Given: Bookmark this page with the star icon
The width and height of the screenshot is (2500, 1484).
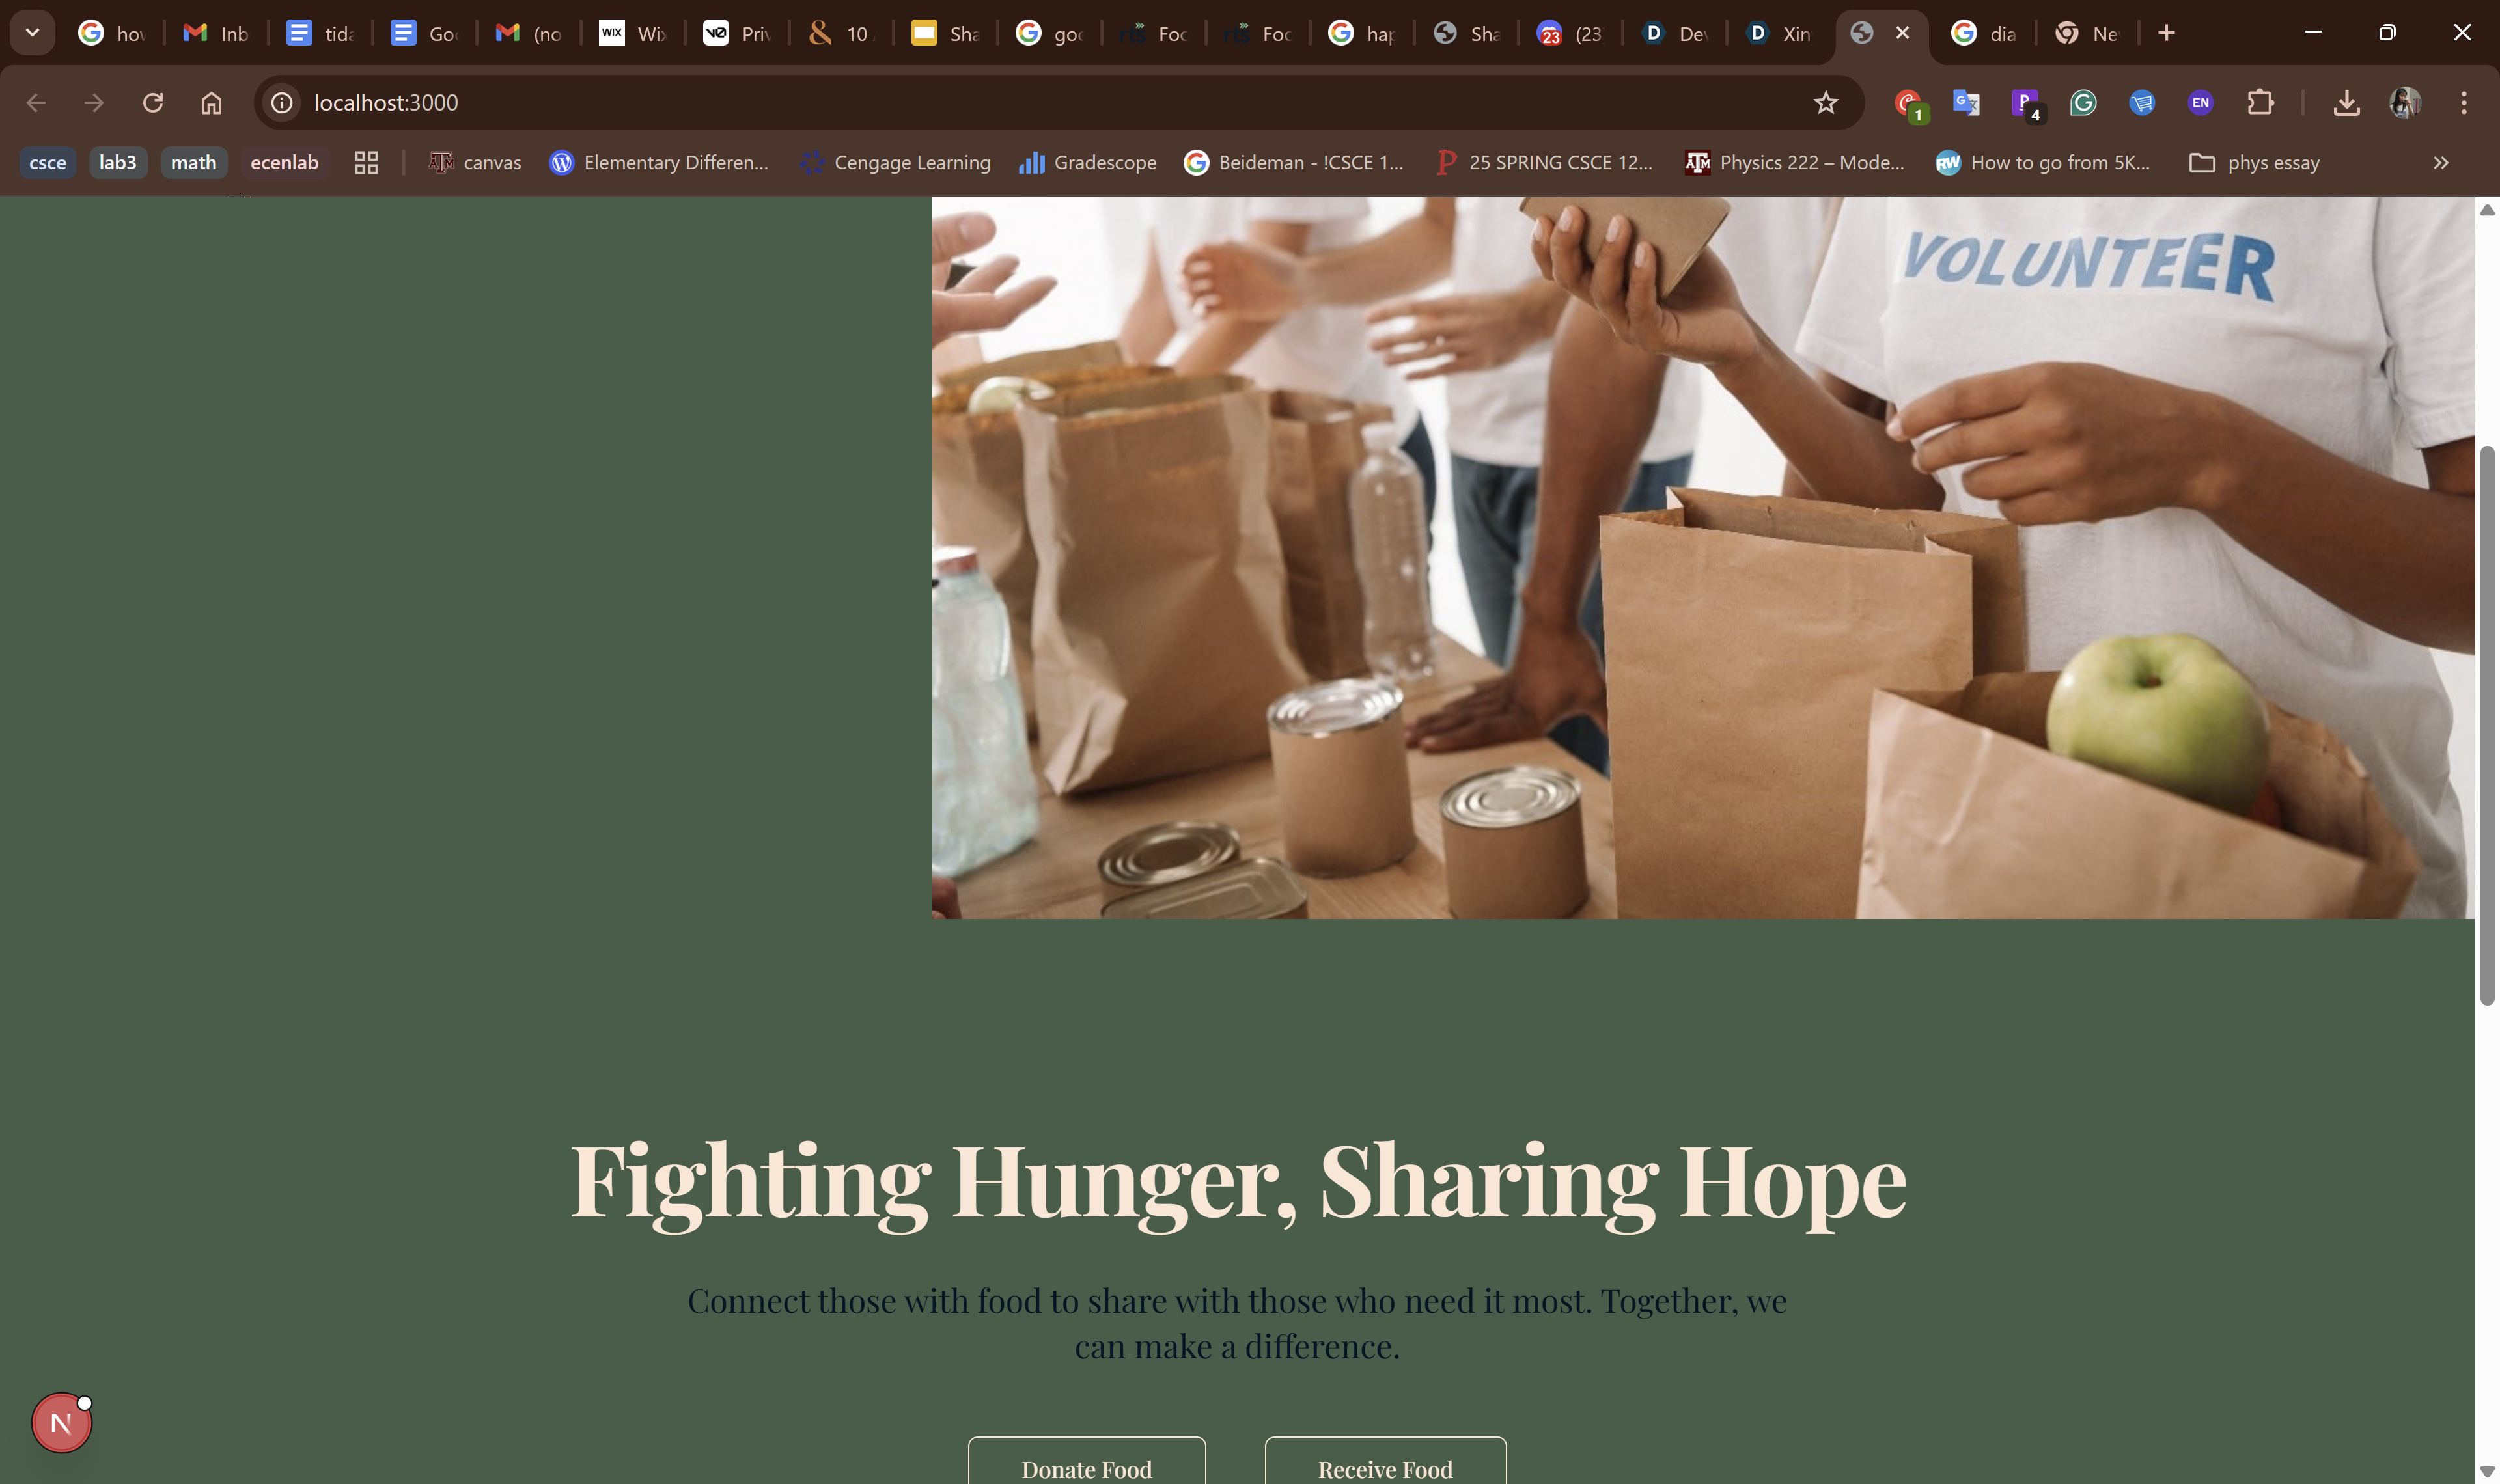Looking at the screenshot, I should pos(1825,102).
